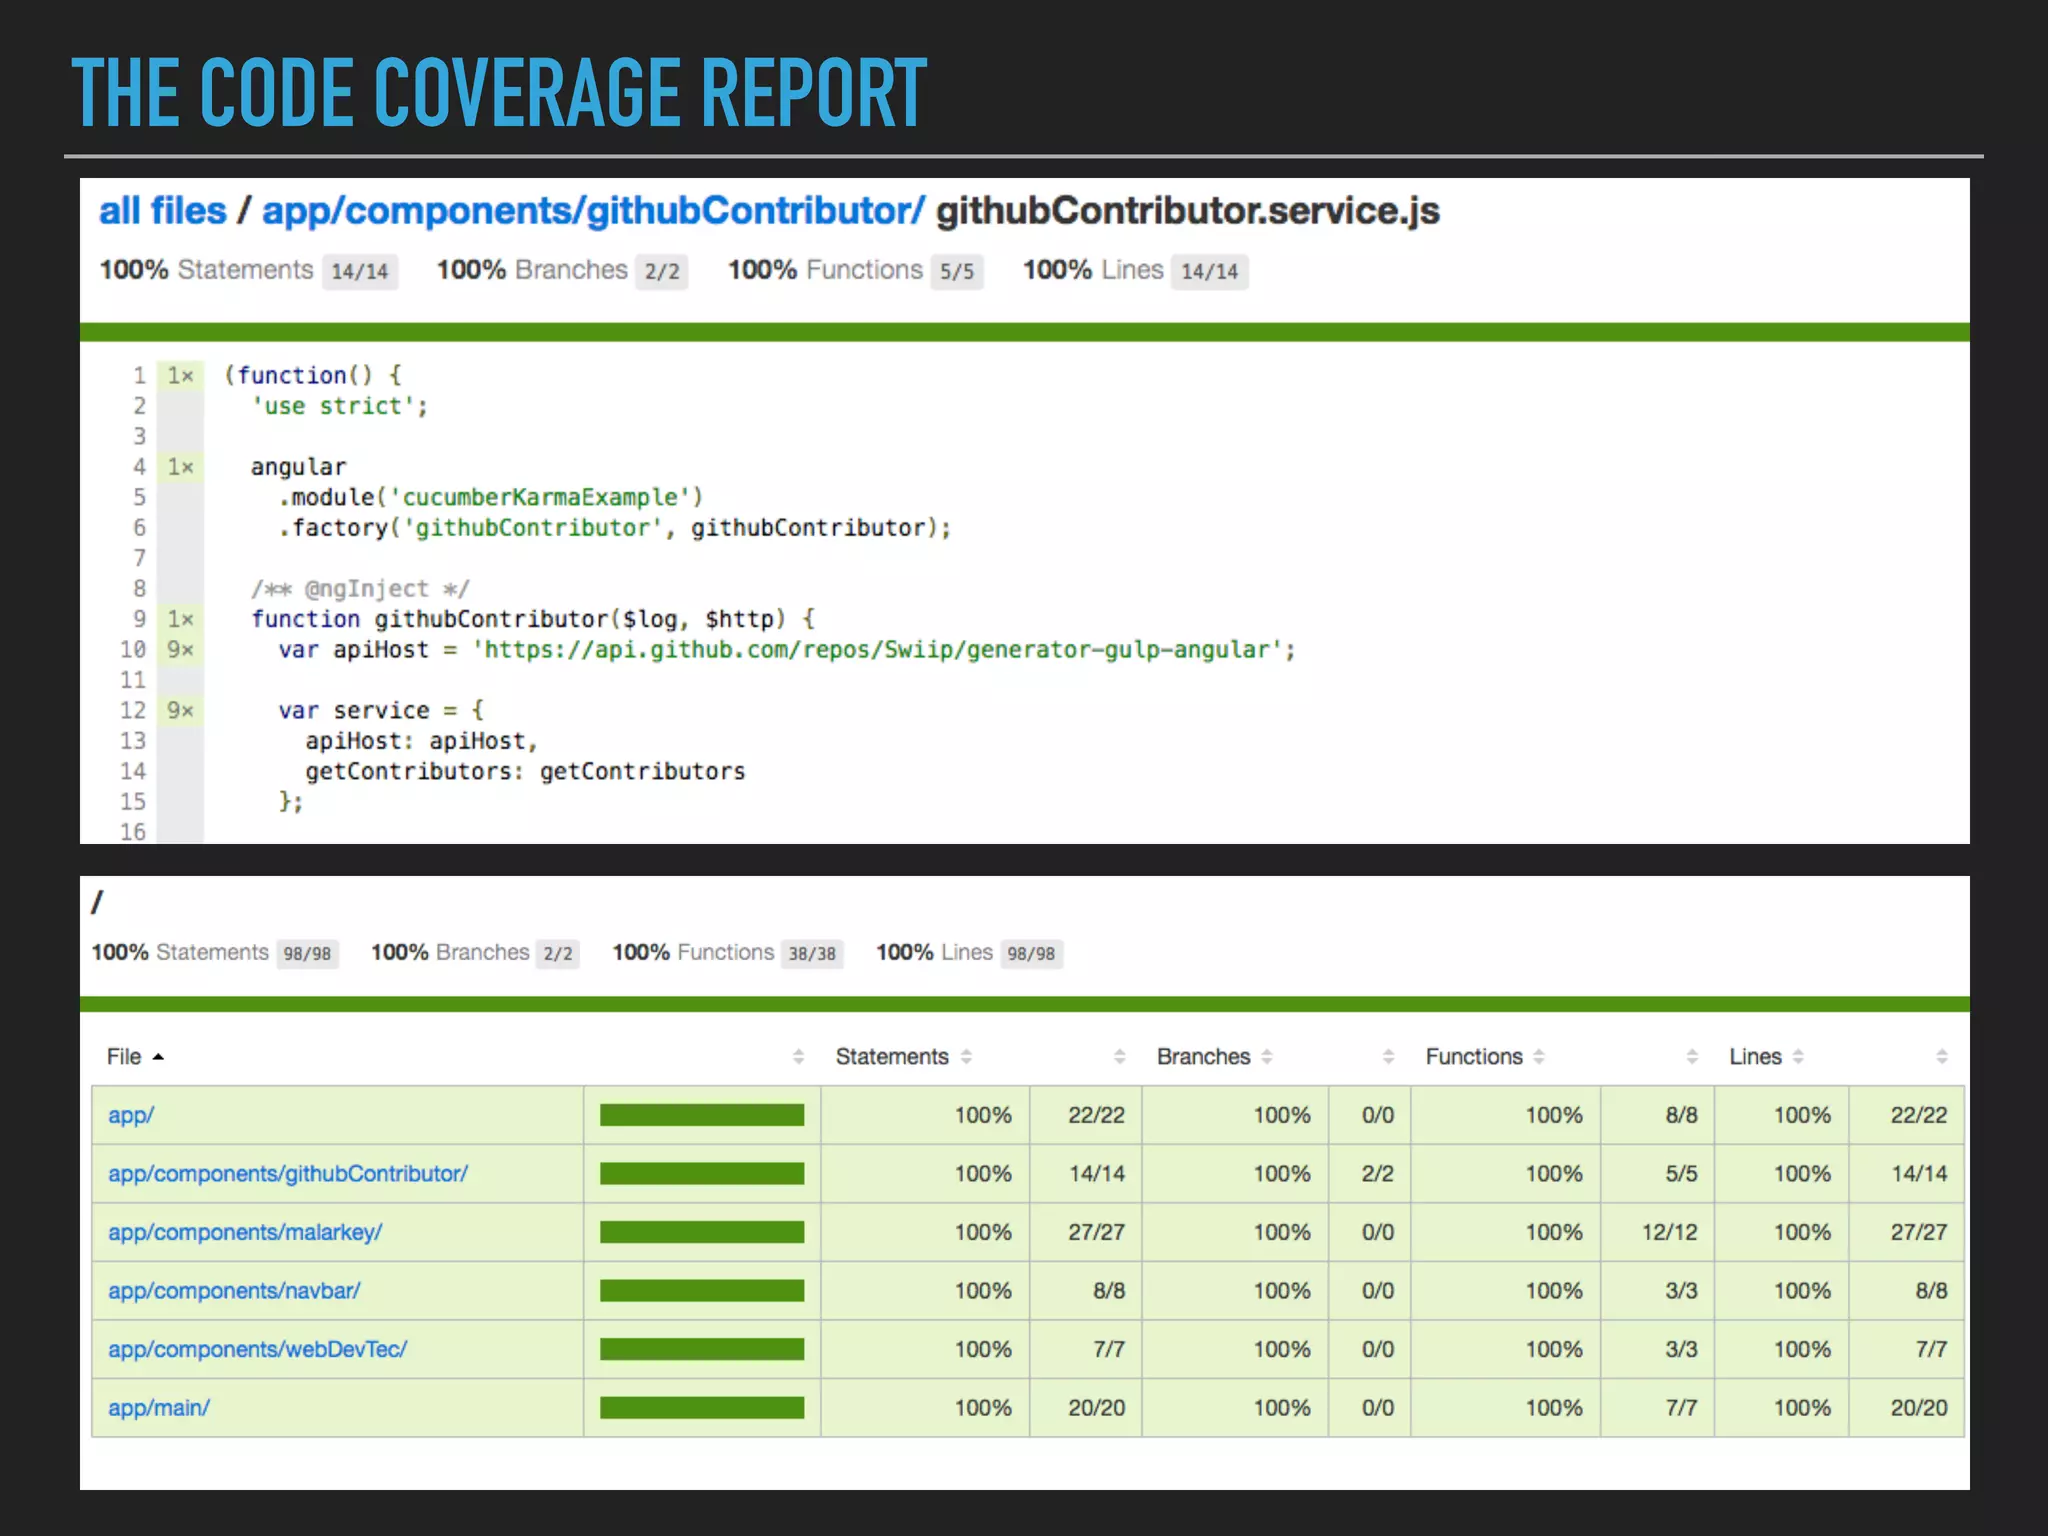
Task: Click the Statements 14/14 badge
Action: point(359,271)
